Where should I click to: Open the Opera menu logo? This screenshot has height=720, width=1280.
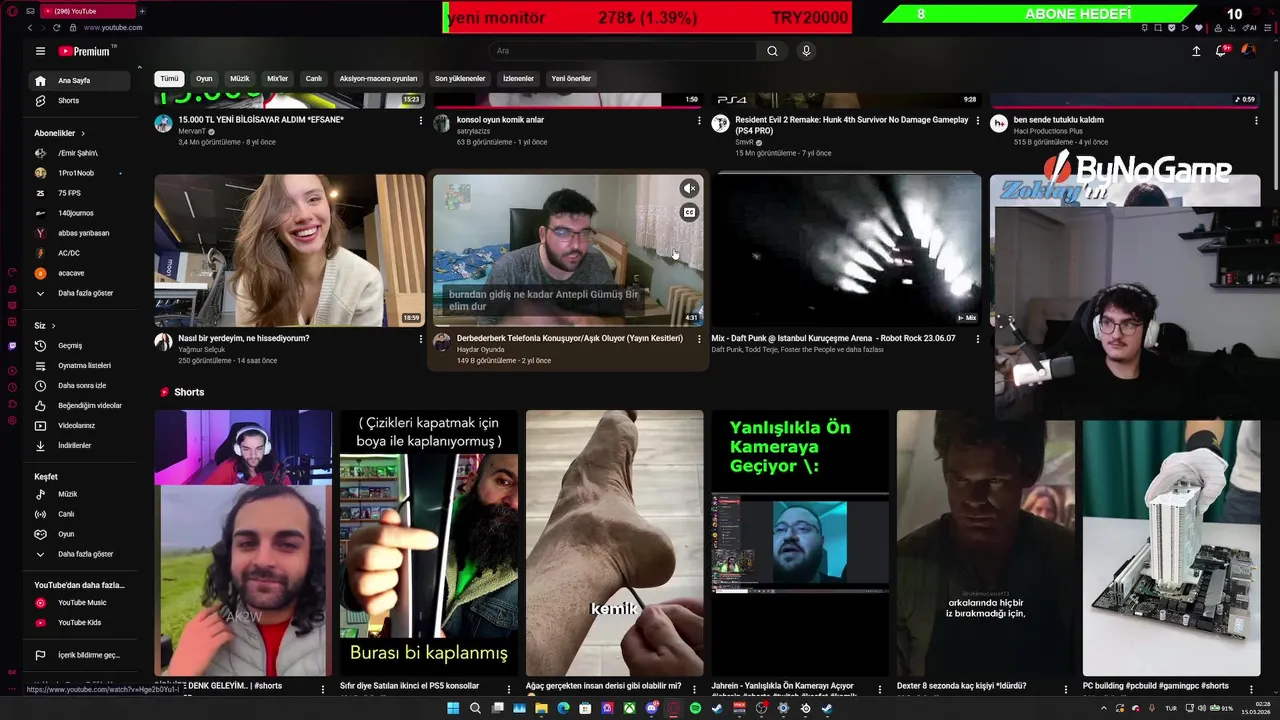point(12,11)
